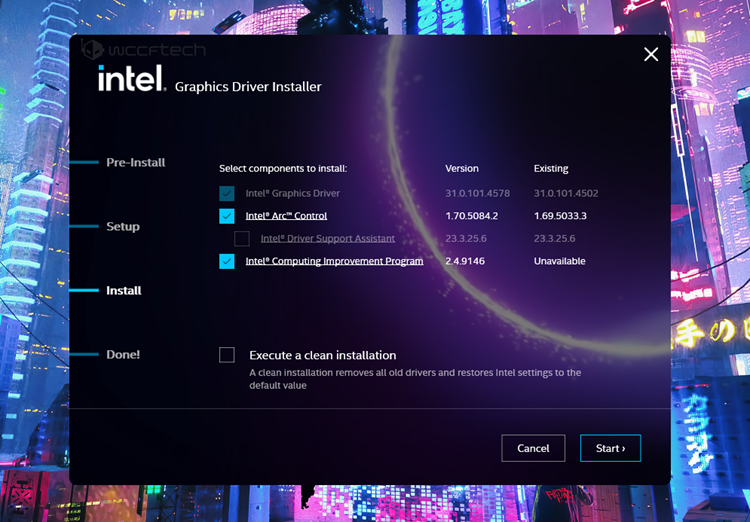Click the Version column header
This screenshot has width=750, height=522.
(462, 168)
